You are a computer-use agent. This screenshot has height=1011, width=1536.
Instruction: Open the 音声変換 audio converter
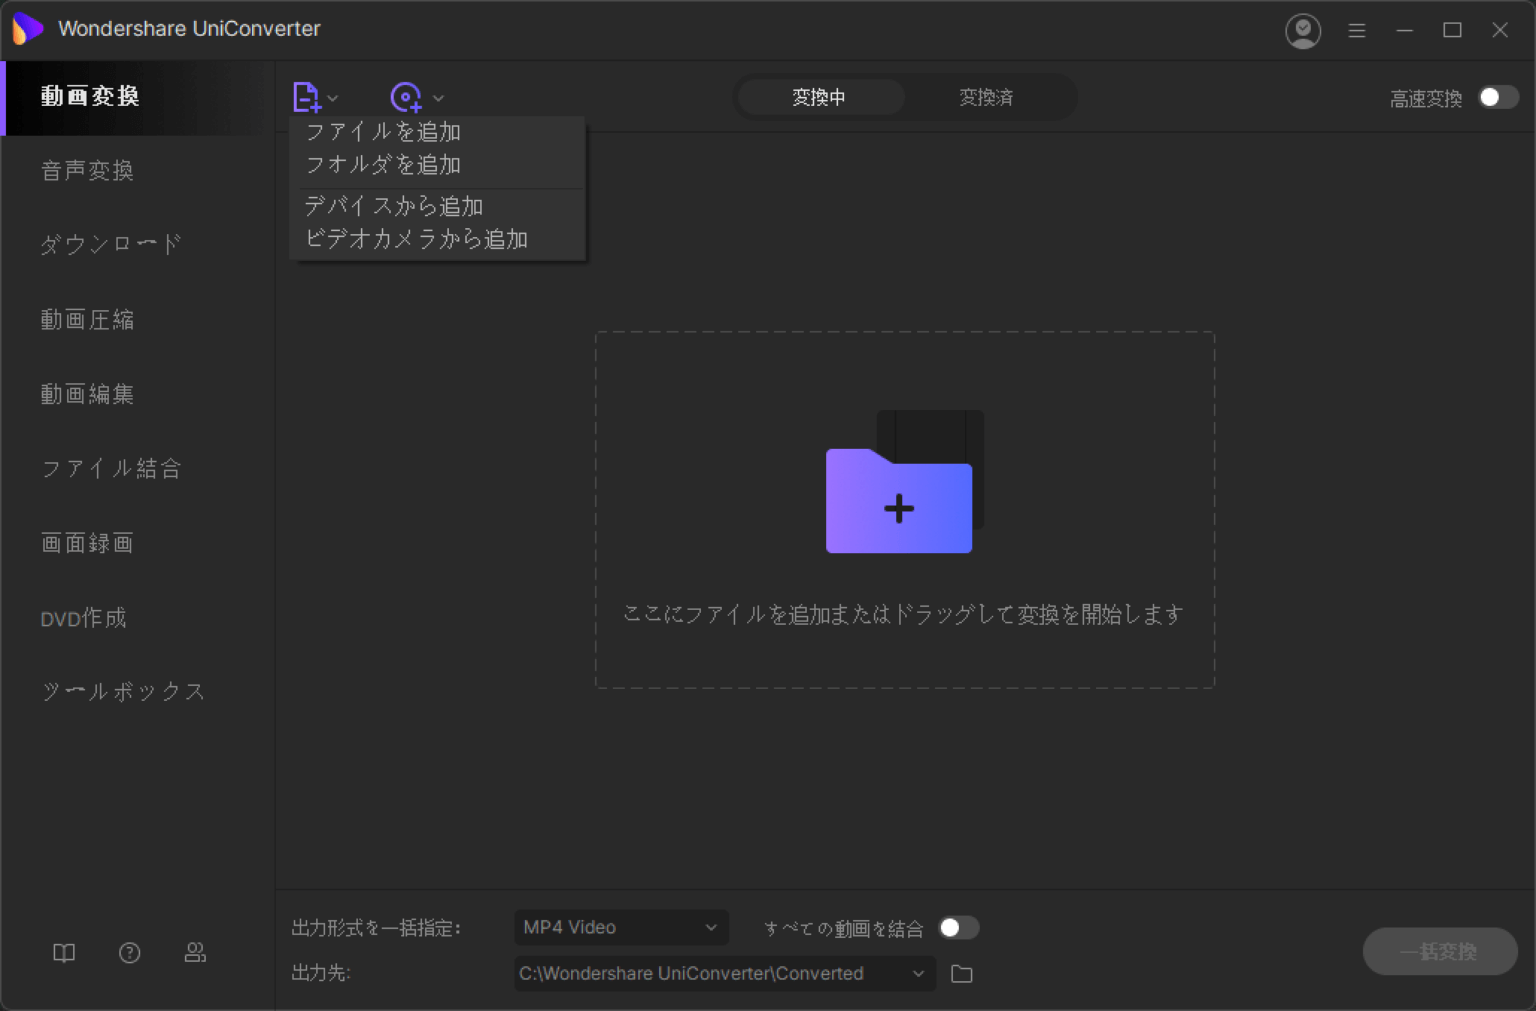[86, 170]
